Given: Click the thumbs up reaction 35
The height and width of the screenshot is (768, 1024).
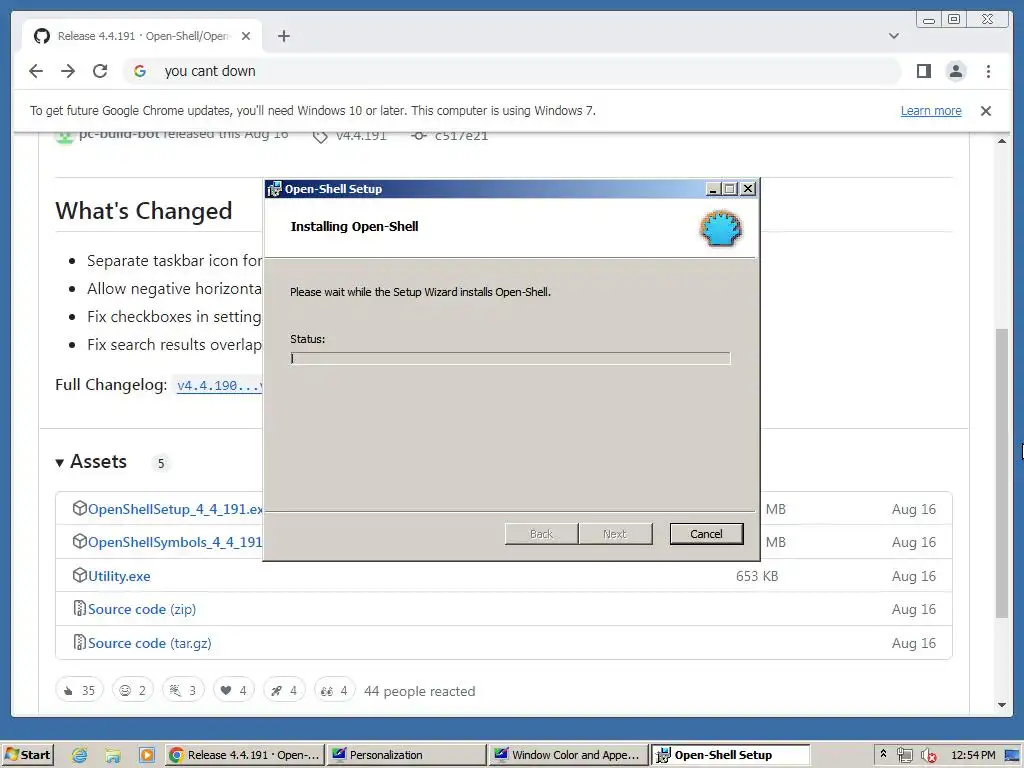Looking at the screenshot, I should [79, 690].
